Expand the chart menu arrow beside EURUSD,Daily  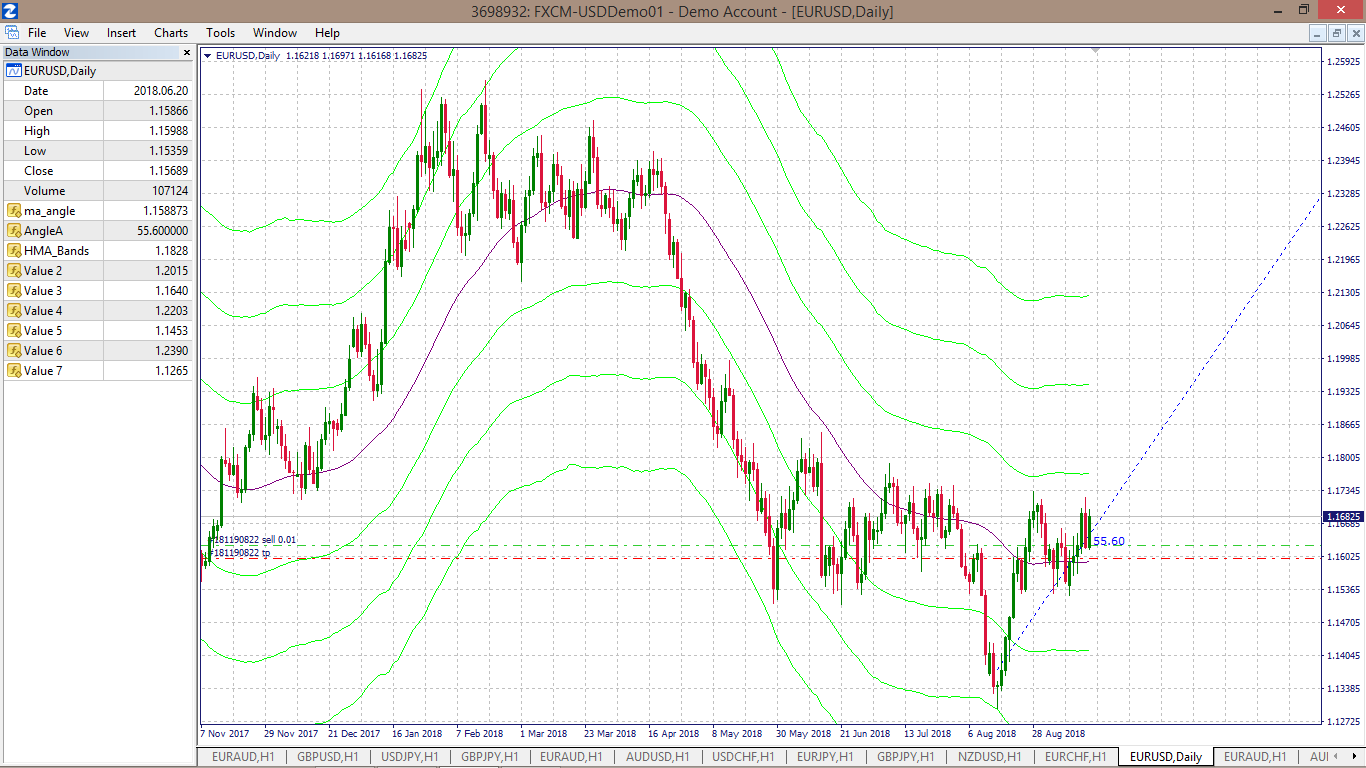(207, 56)
